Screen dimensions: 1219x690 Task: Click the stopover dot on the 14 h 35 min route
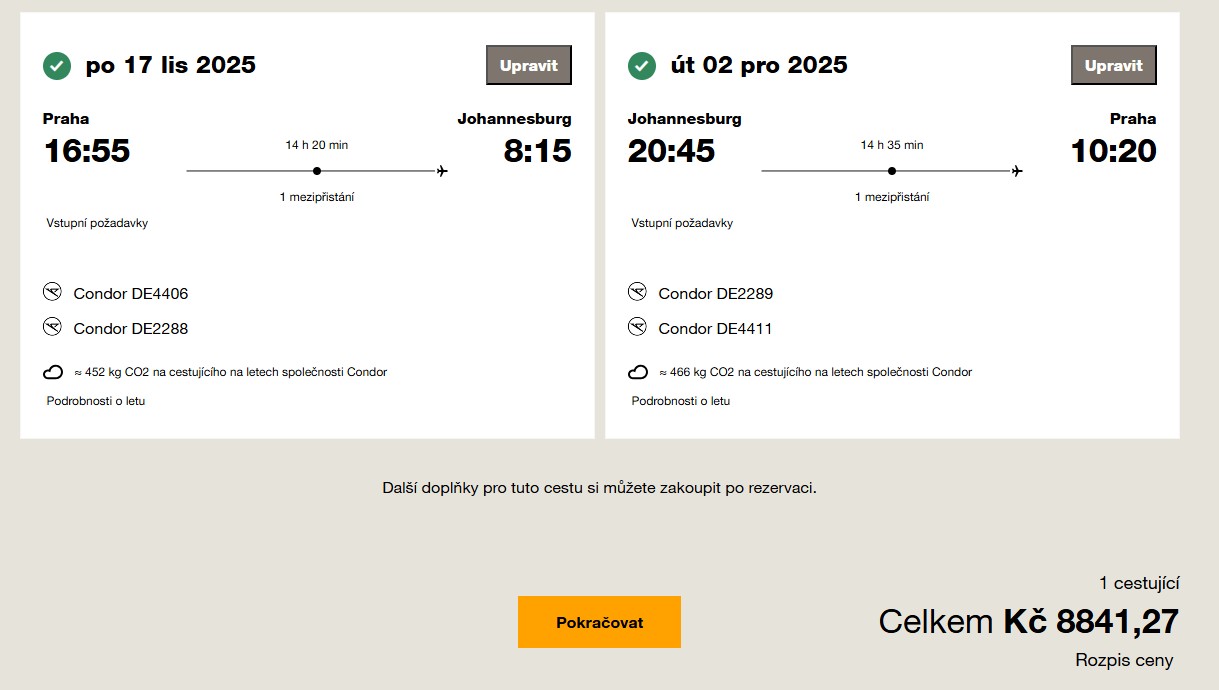point(892,171)
